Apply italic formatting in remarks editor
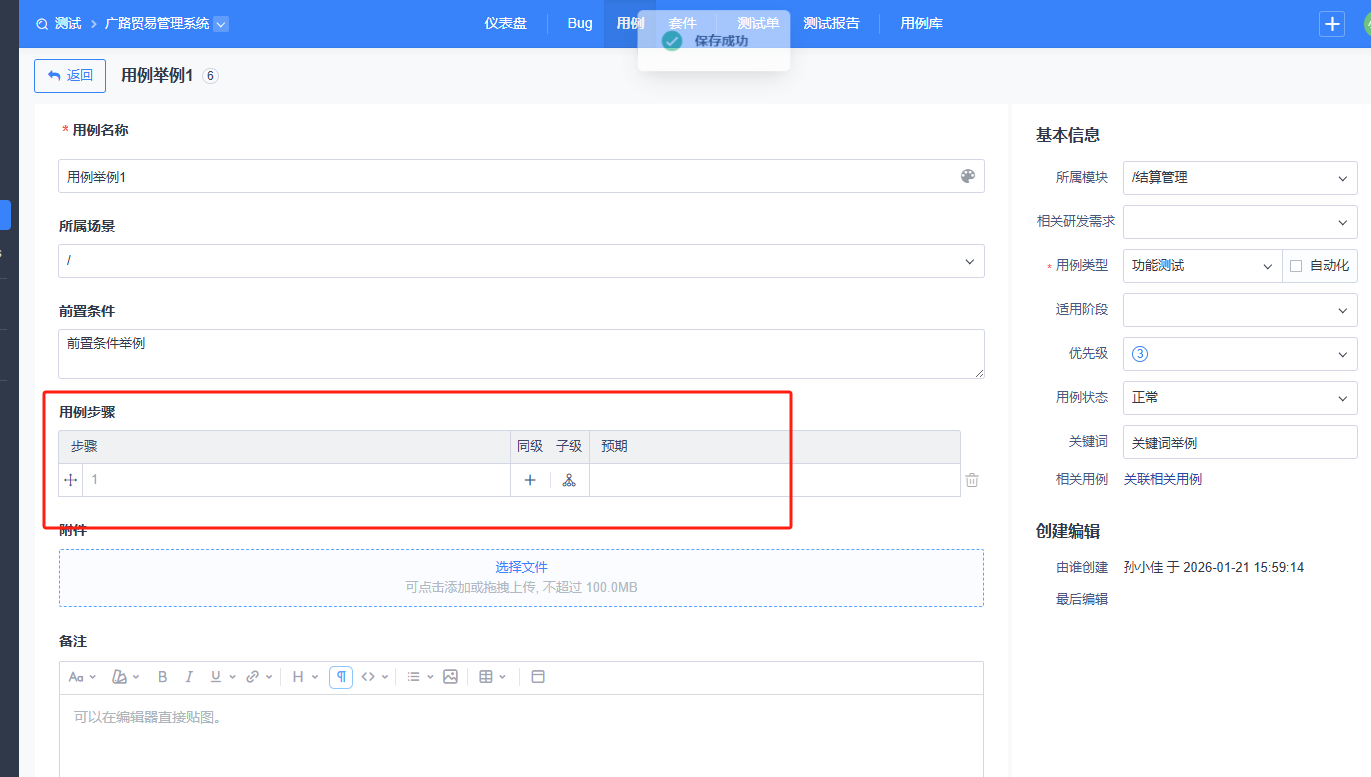This screenshot has height=777, width=1371. point(189,677)
